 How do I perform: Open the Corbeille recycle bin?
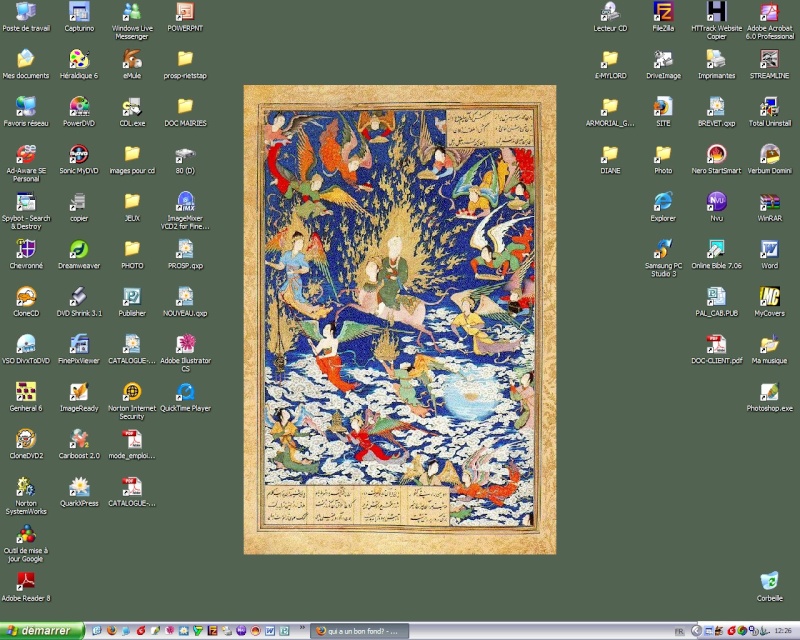pos(769,586)
